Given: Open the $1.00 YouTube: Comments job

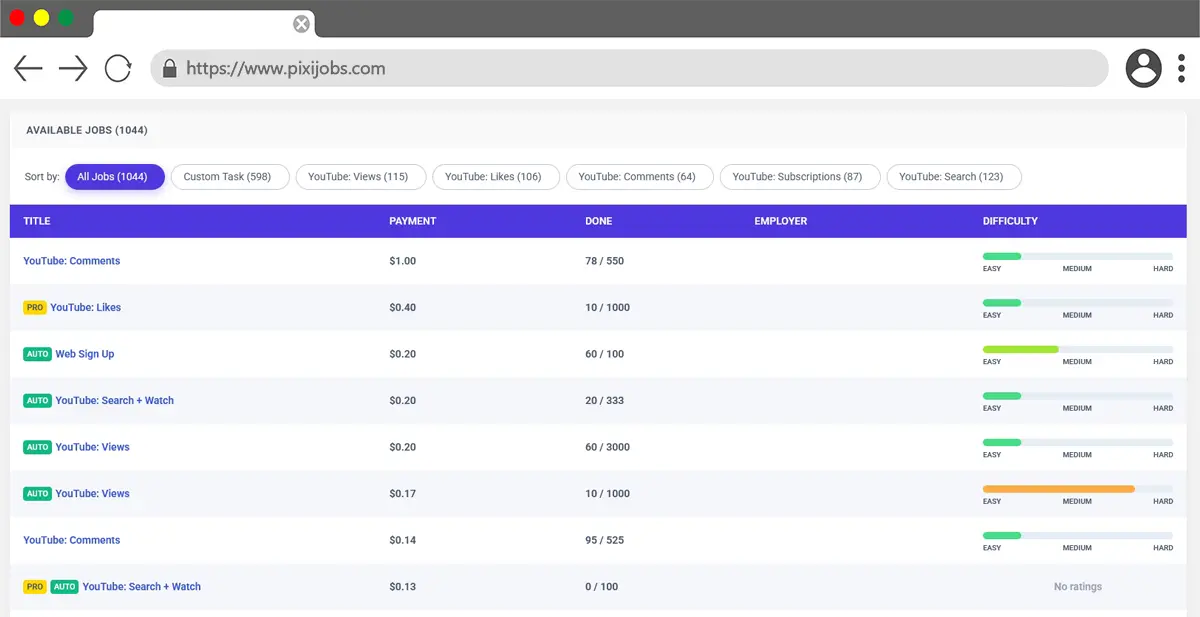Looking at the screenshot, I should coord(72,261).
